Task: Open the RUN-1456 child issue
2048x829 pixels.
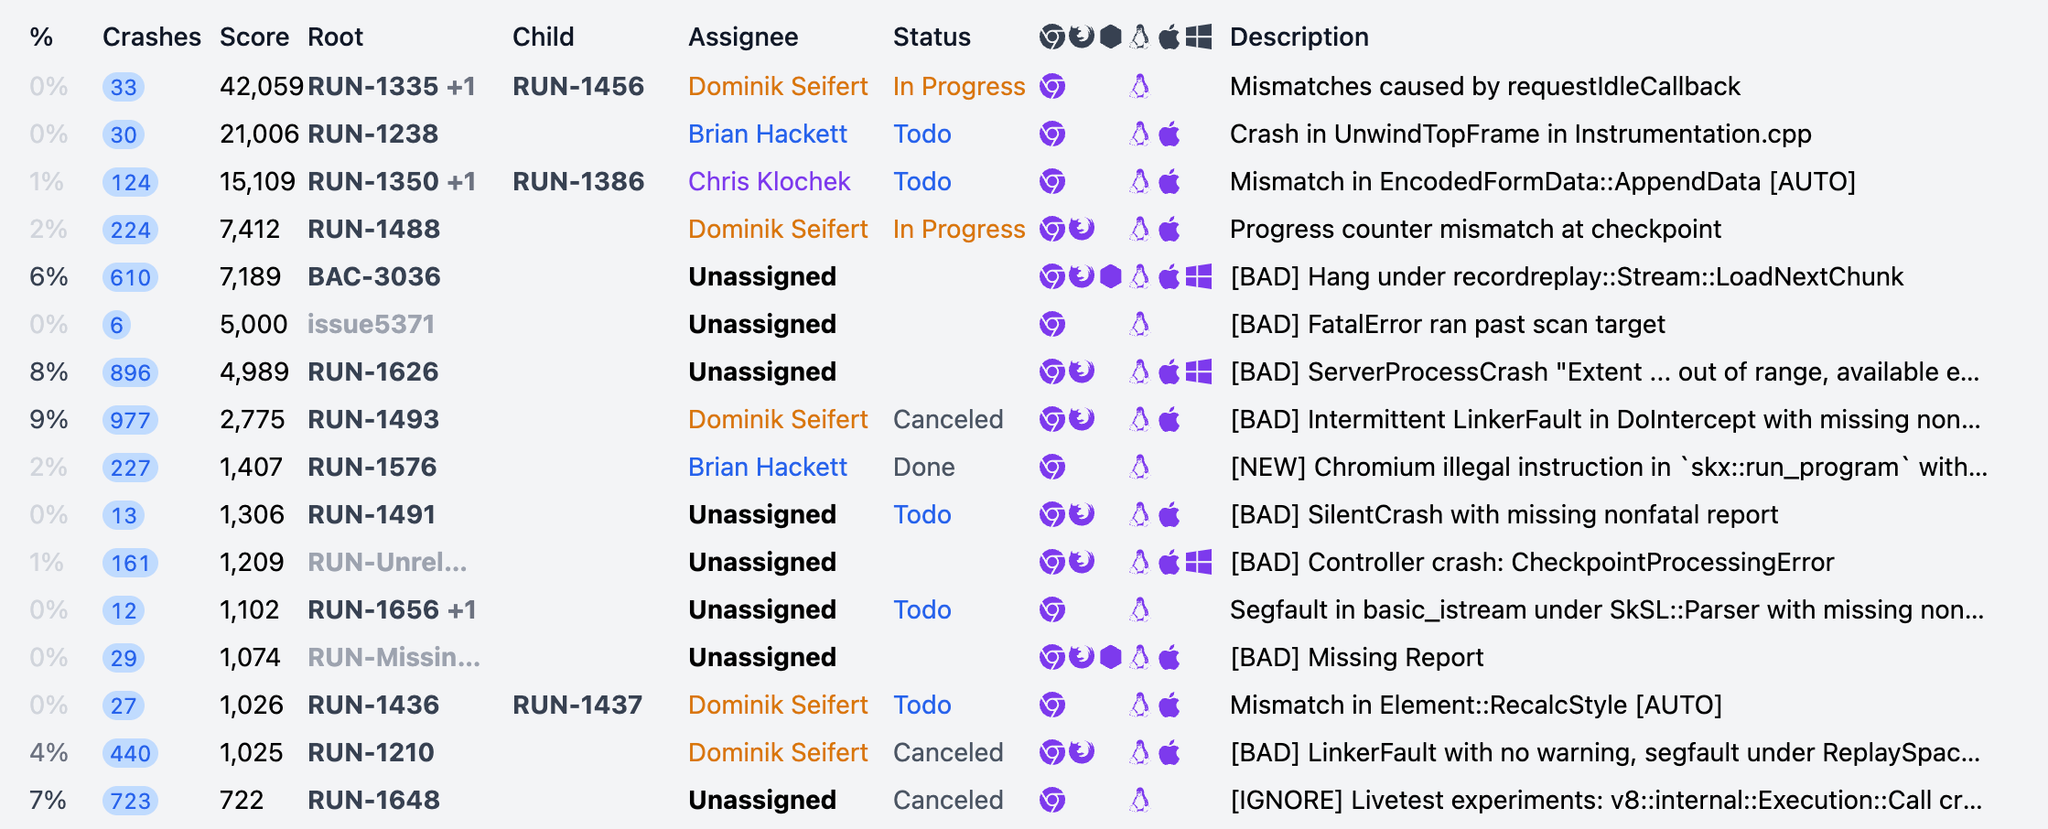Action: pos(578,87)
